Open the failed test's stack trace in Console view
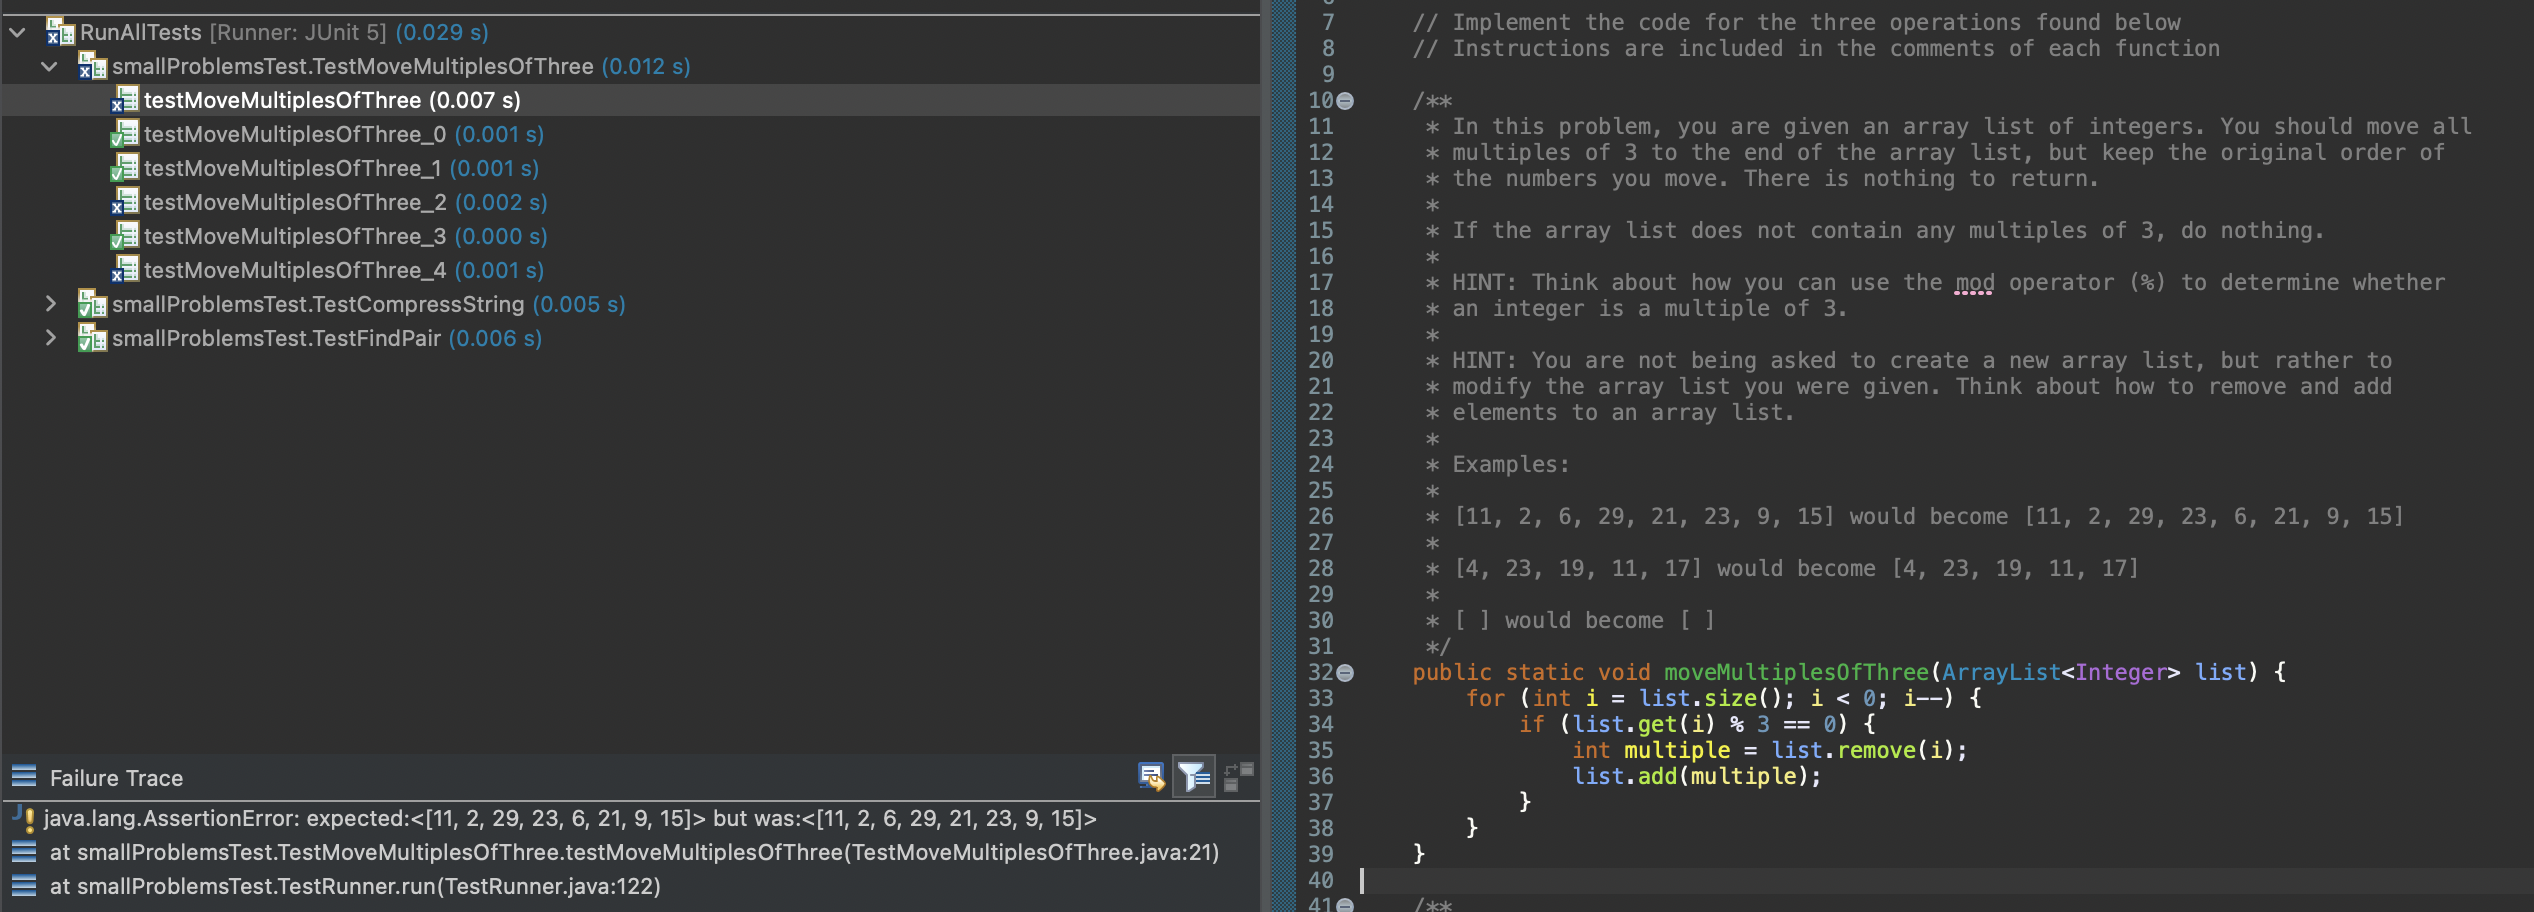The width and height of the screenshot is (2534, 912). [1152, 776]
